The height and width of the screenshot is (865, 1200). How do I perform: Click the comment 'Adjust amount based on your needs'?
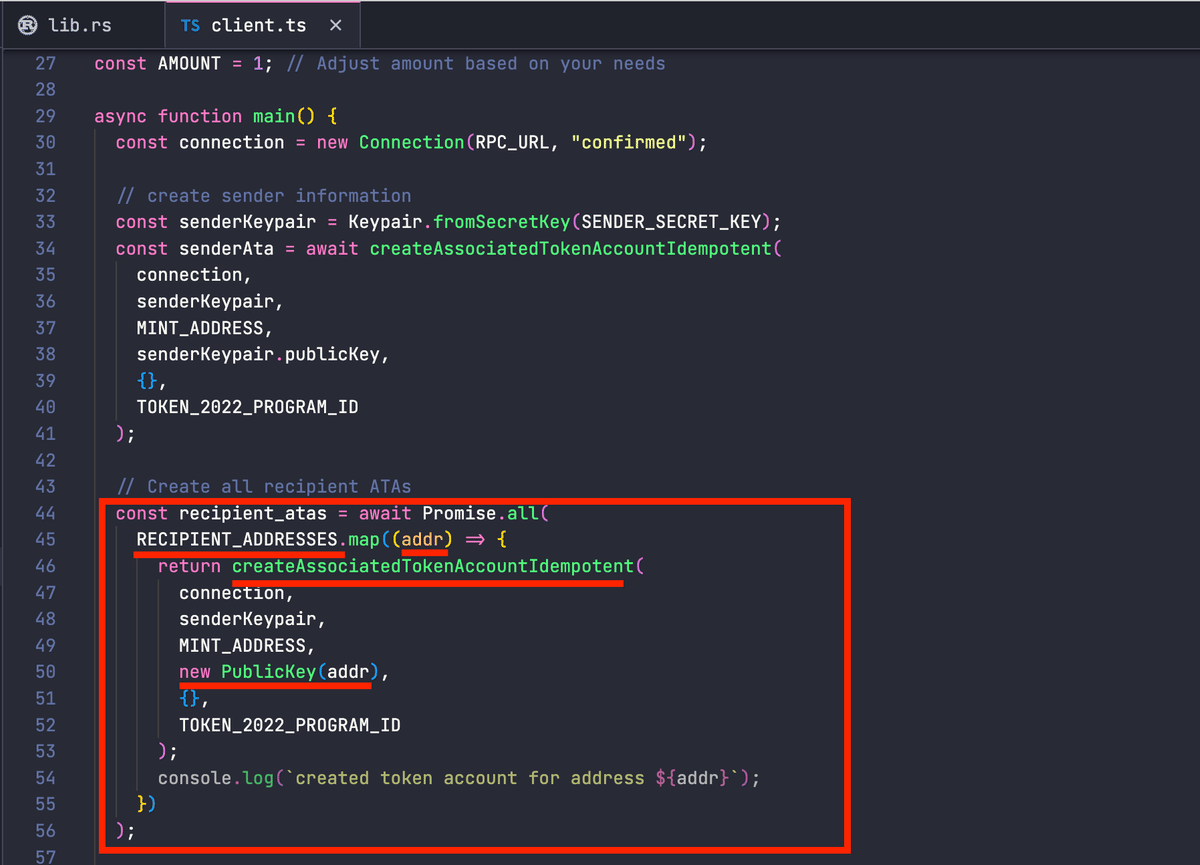click(491, 63)
